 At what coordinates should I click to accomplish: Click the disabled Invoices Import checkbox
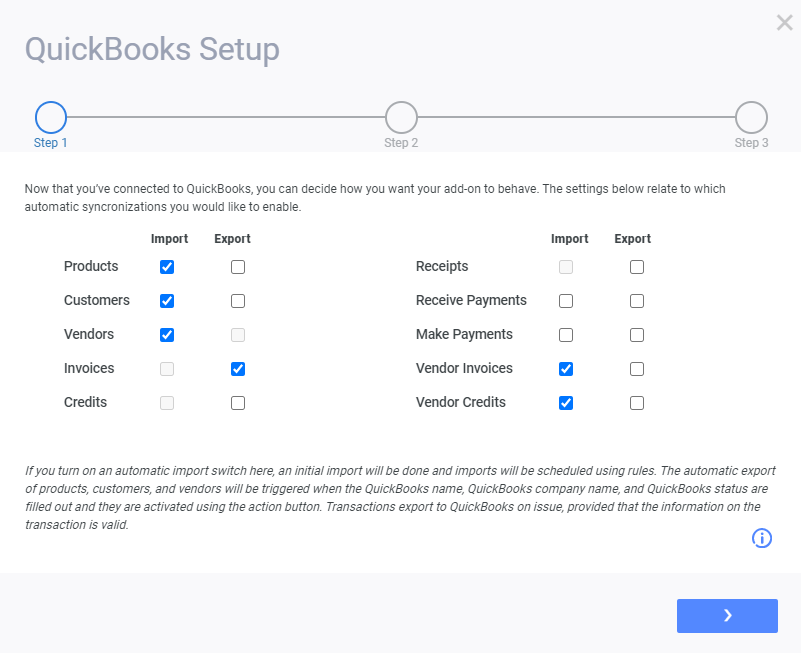click(167, 369)
